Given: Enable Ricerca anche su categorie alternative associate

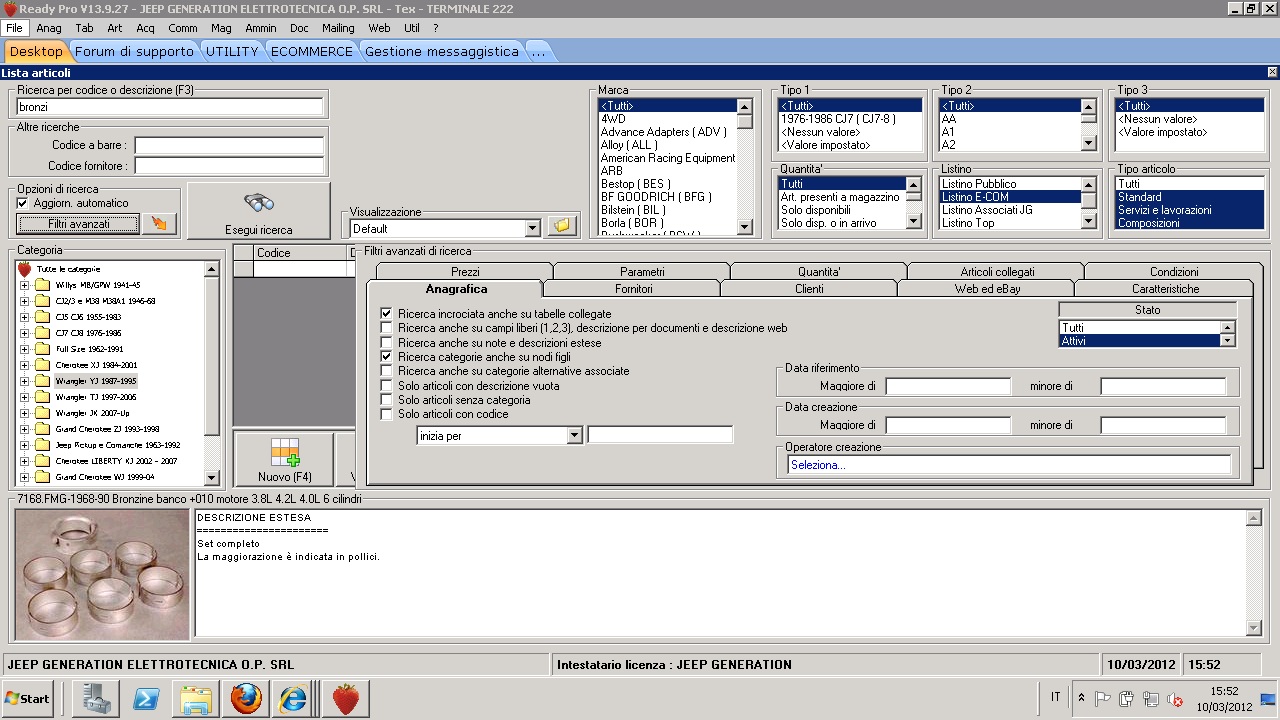Looking at the screenshot, I should pos(387,371).
